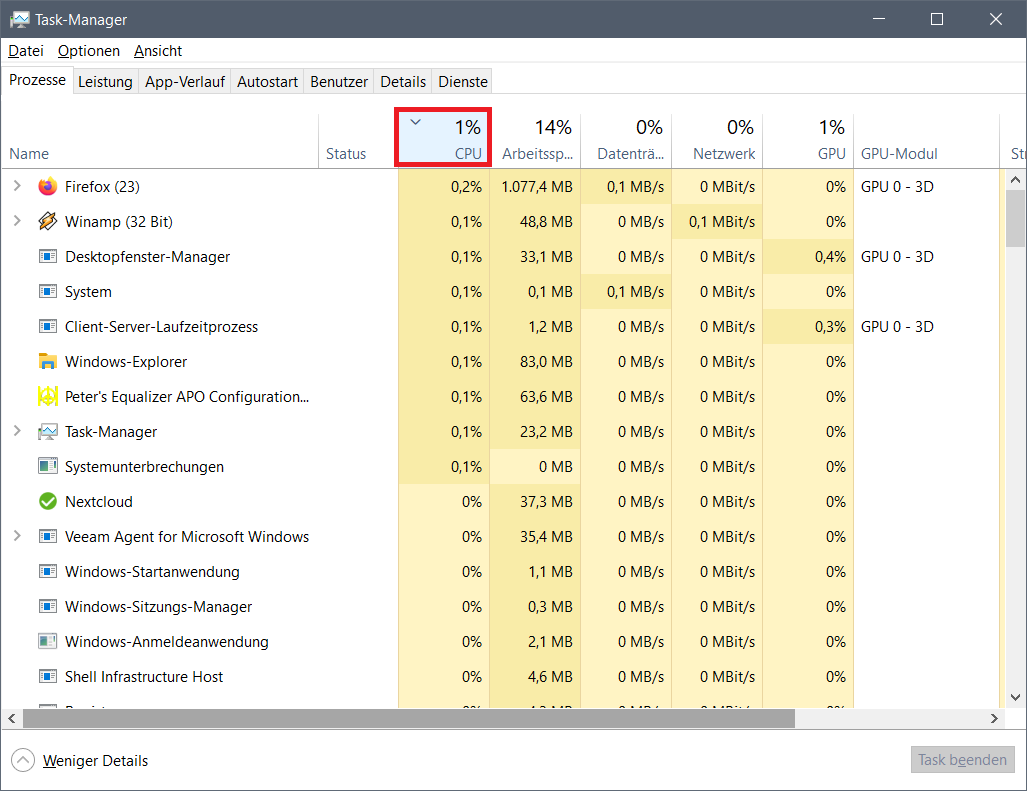Switch to the App-Verlauf tab
Image resolution: width=1027 pixels, height=791 pixels.
point(185,82)
